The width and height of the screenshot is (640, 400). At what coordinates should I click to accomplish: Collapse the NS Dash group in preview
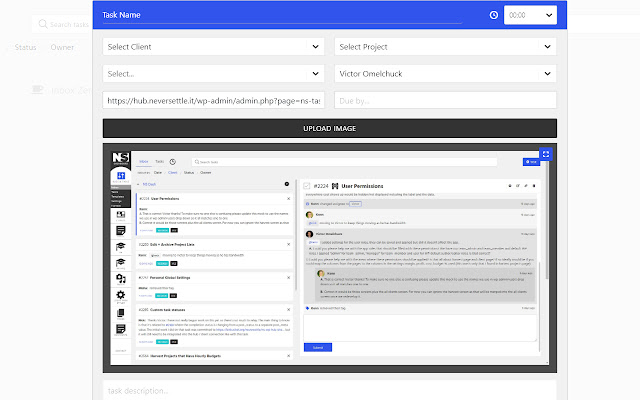pos(138,184)
